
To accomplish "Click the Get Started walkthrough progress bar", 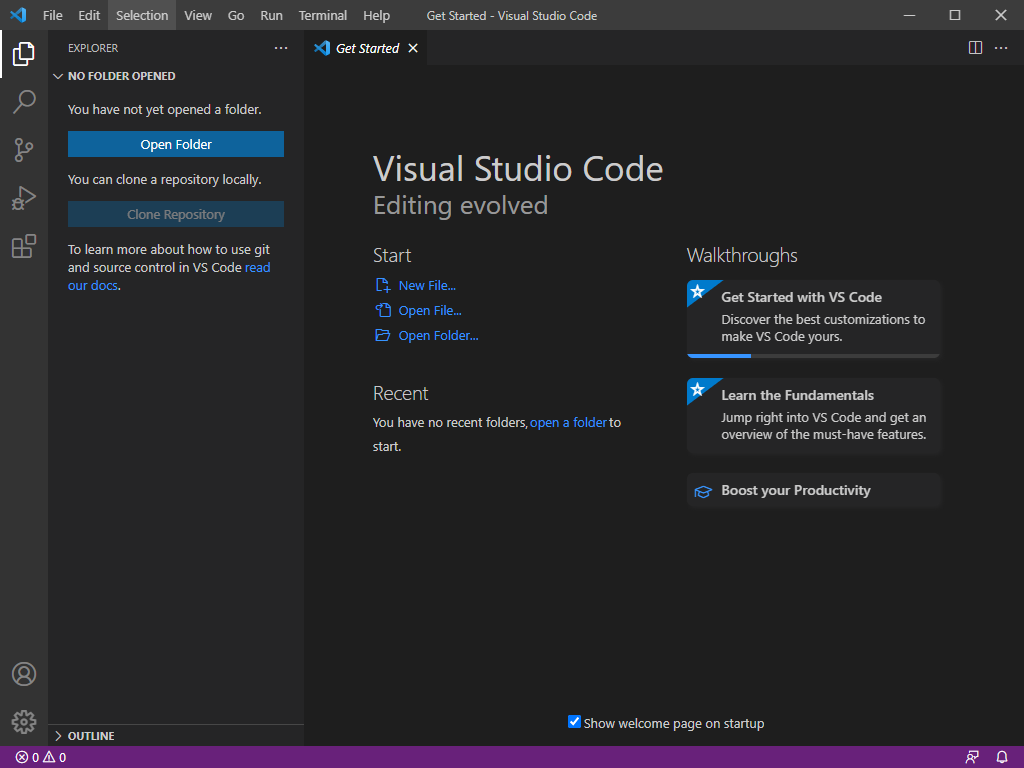I will coord(813,355).
